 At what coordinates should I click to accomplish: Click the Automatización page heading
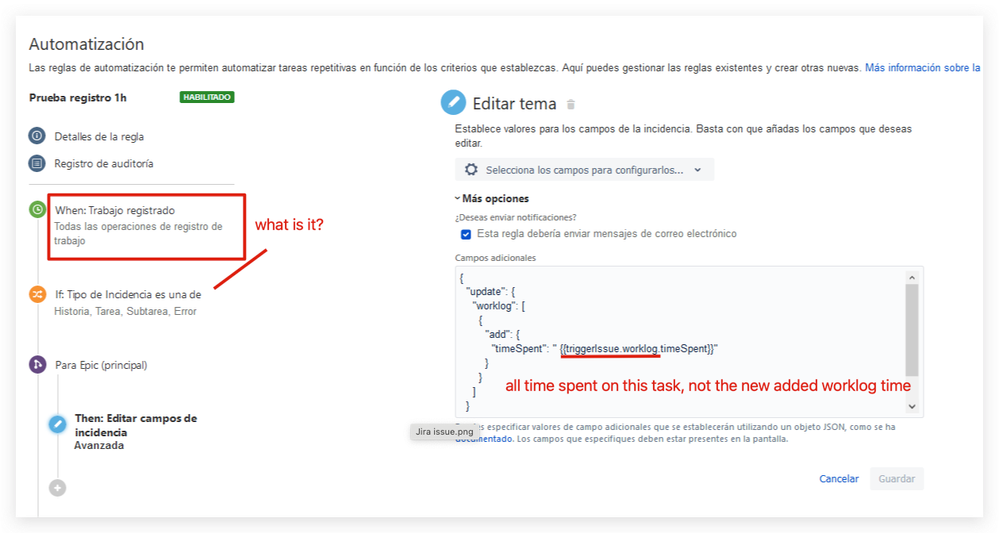coord(87,44)
